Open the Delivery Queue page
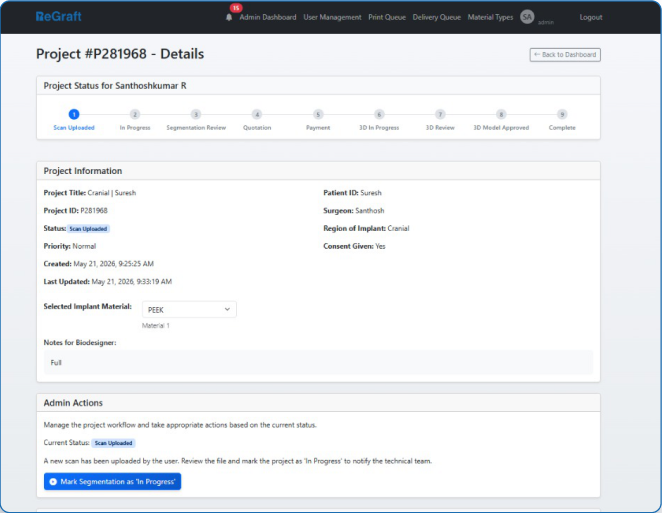Screen dimensions: 662x513 click(x=437, y=17)
